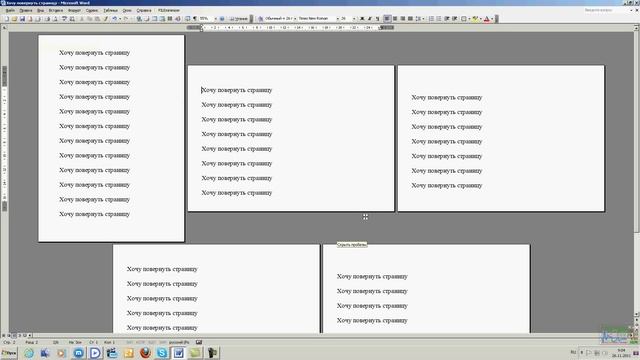Click the Print Preview toolbar icon
The width and height of the screenshot is (640, 360).
(x=55, y=19)
